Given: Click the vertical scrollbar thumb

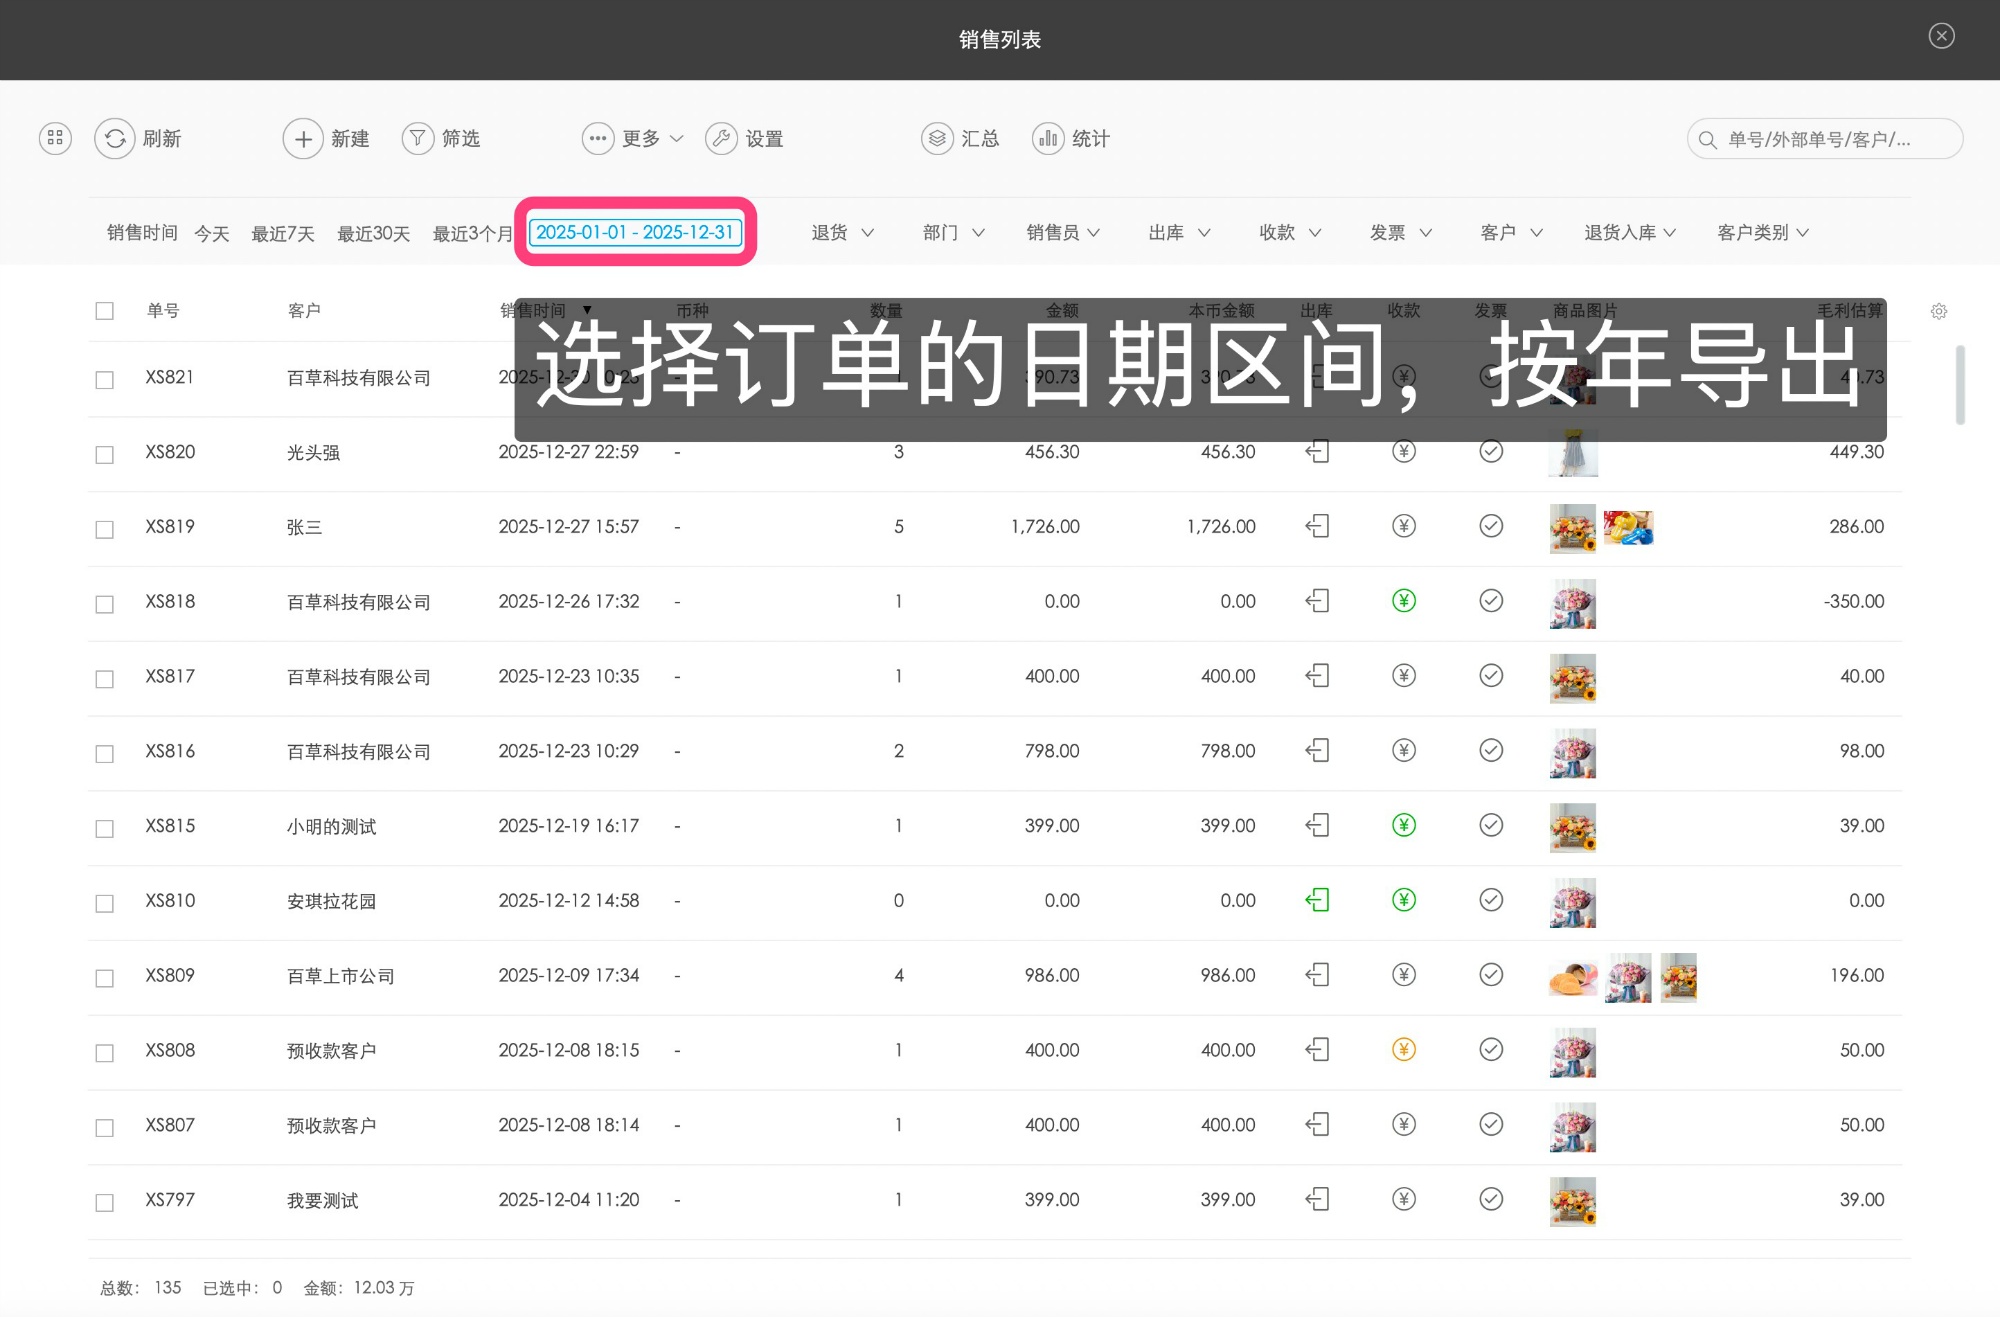Looking at the screenshot, I should pyautogui.click(x=1960, y=385).
